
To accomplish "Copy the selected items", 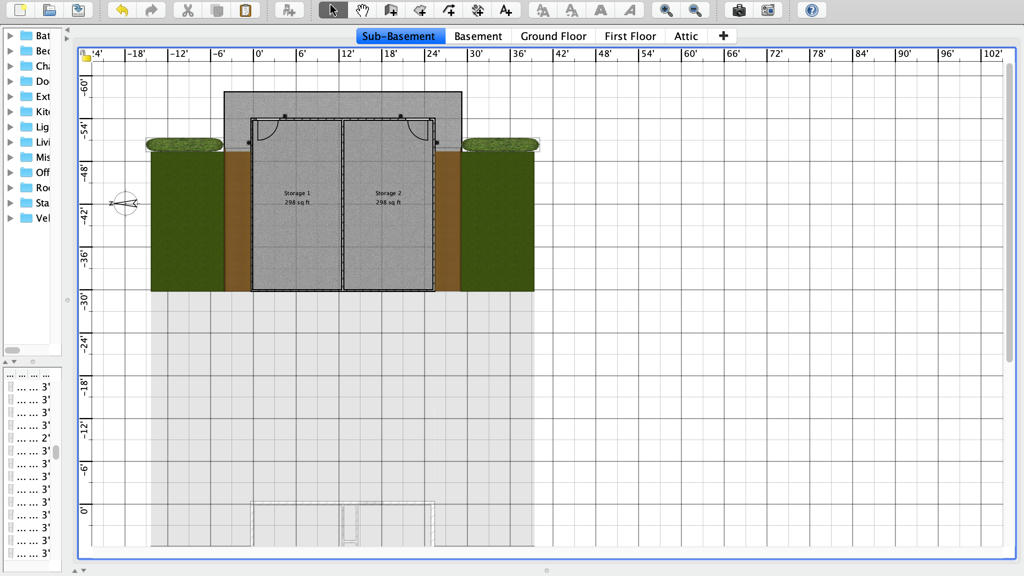I will 217,10.
